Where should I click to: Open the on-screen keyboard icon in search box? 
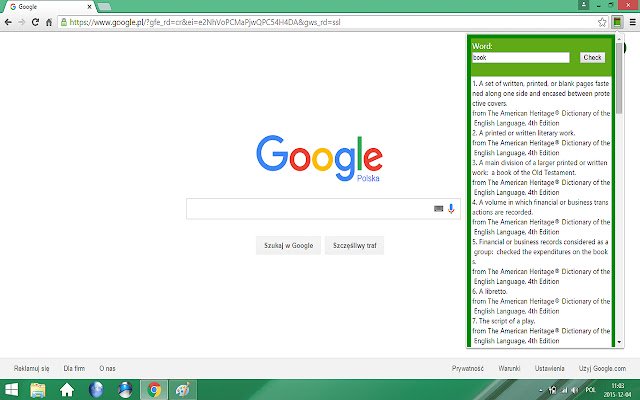438,209
